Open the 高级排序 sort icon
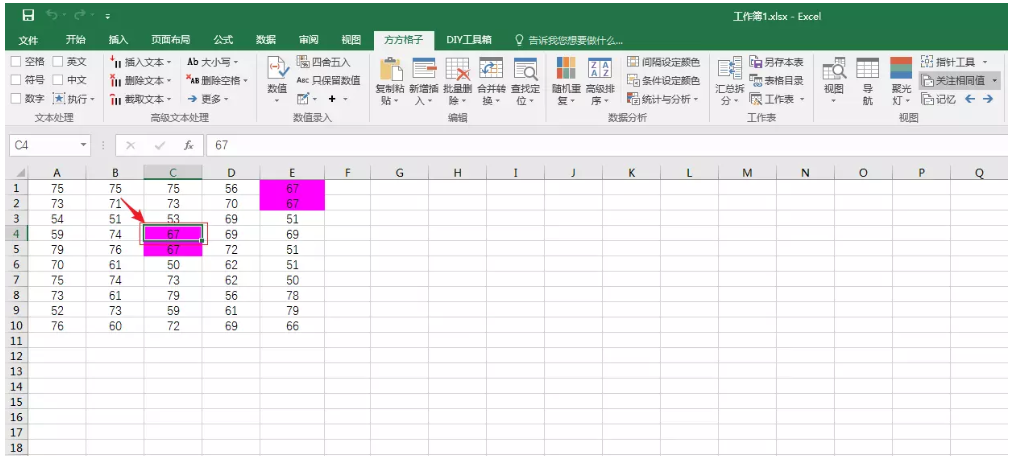 [x=600, y=68]
